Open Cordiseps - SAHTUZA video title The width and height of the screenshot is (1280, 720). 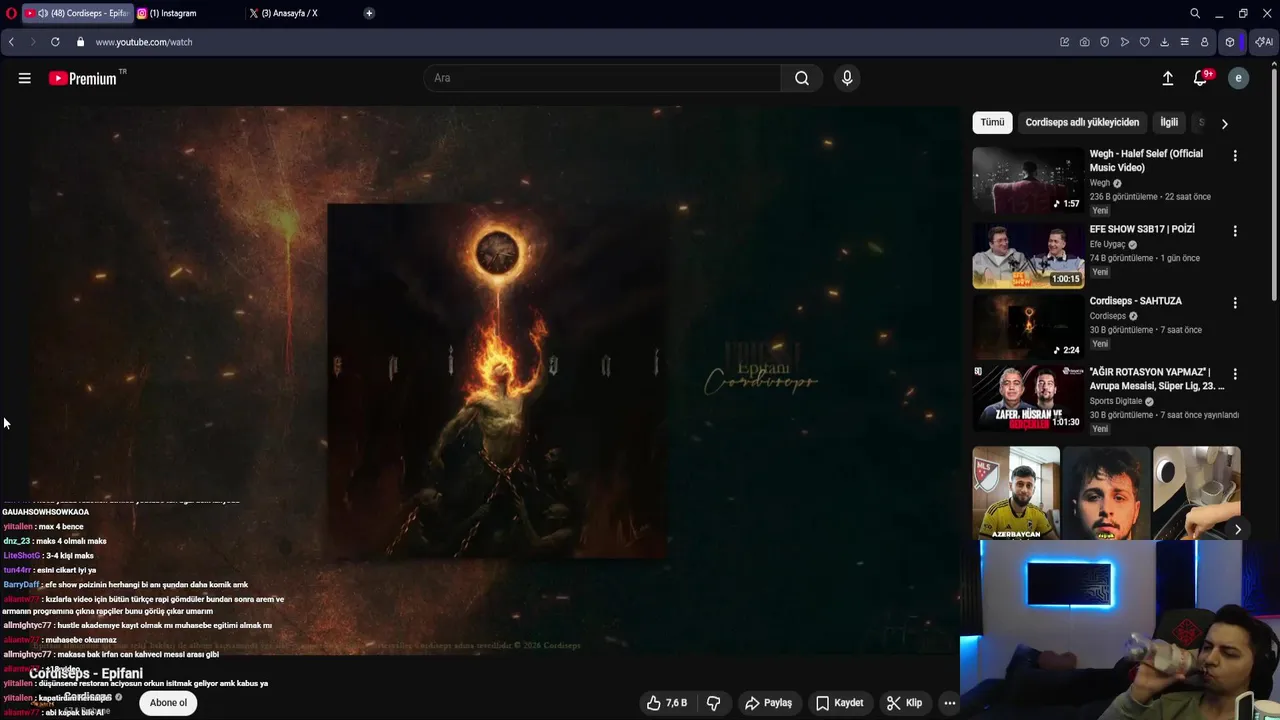(x=1136, y=301)
